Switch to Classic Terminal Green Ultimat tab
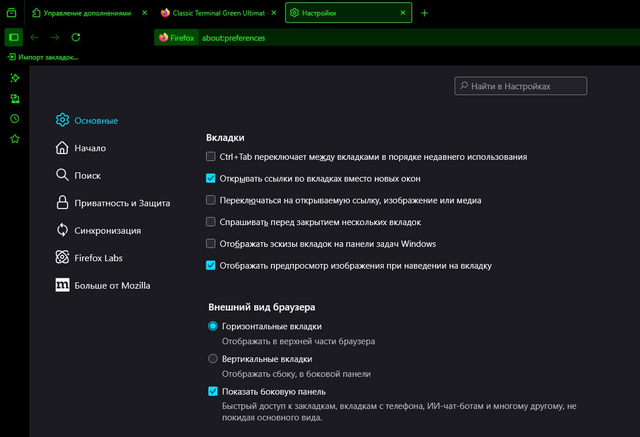 [x=219, y=13]
